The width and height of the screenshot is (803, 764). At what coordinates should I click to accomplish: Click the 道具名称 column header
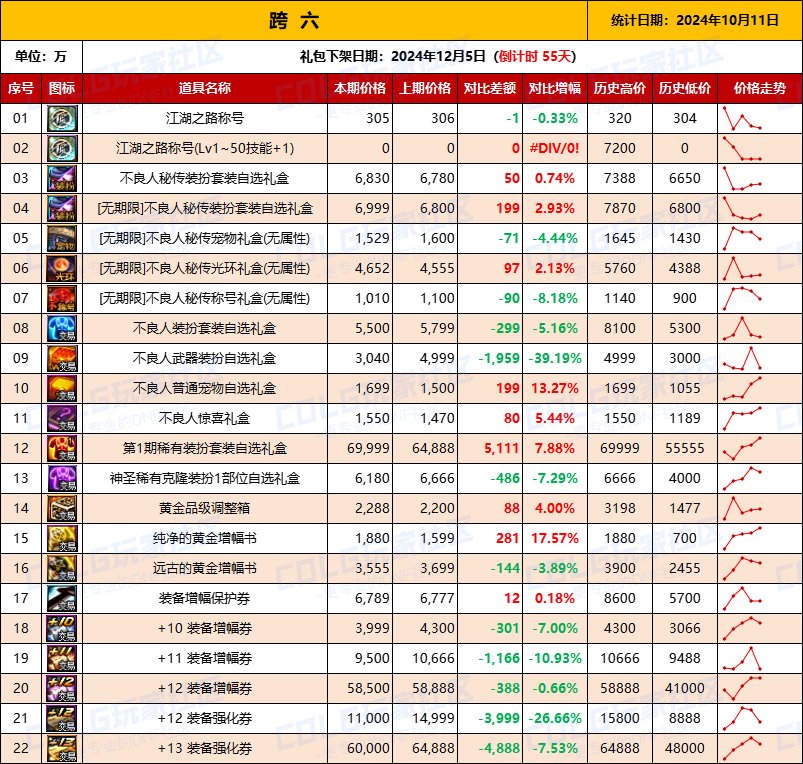click(205, 88)
